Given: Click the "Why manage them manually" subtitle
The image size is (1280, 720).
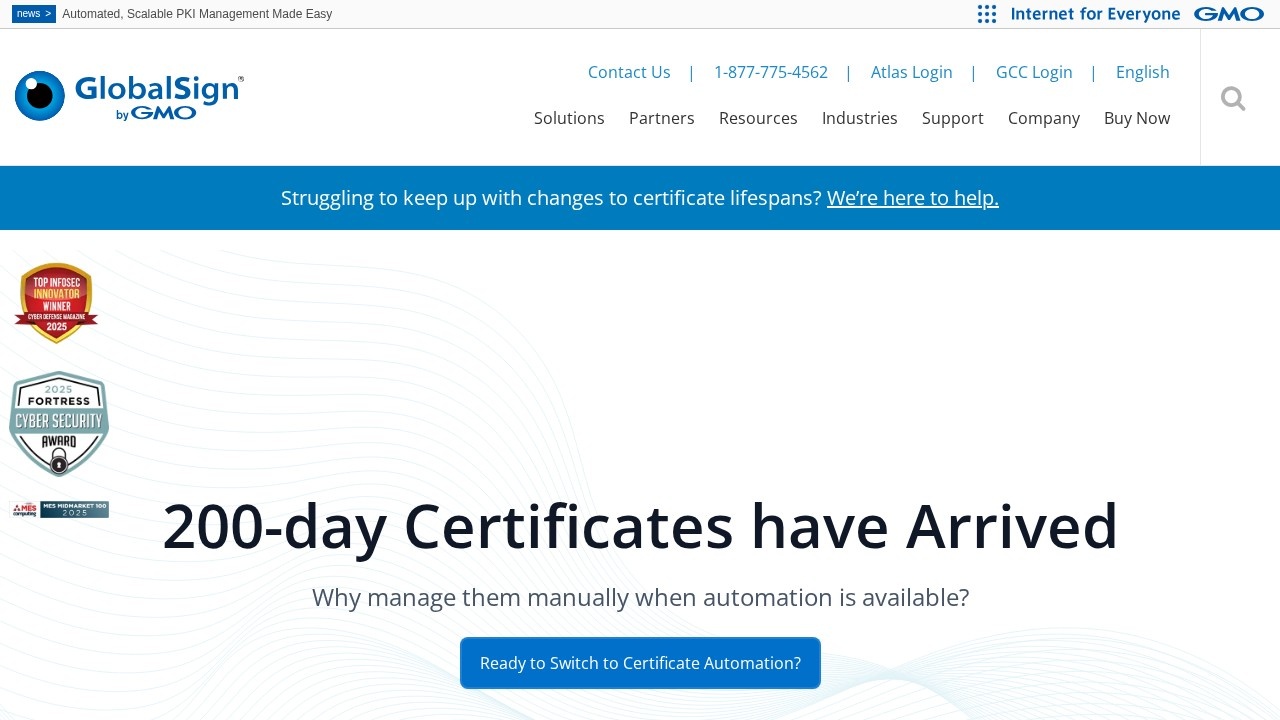Looking at the screenshot, I should (640, 598).
